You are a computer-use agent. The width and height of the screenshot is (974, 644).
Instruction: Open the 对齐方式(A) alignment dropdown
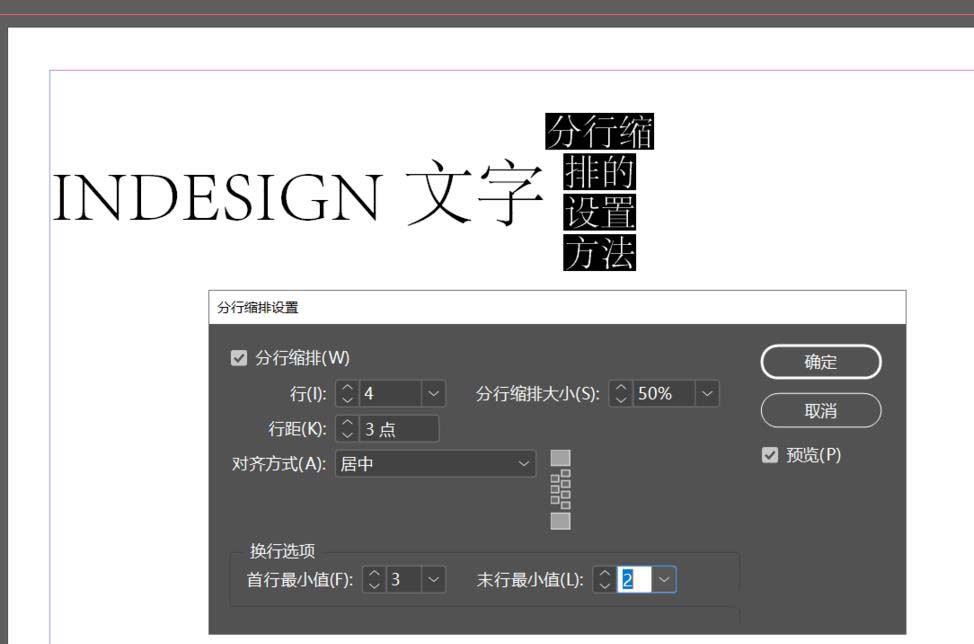coord(524,464)
